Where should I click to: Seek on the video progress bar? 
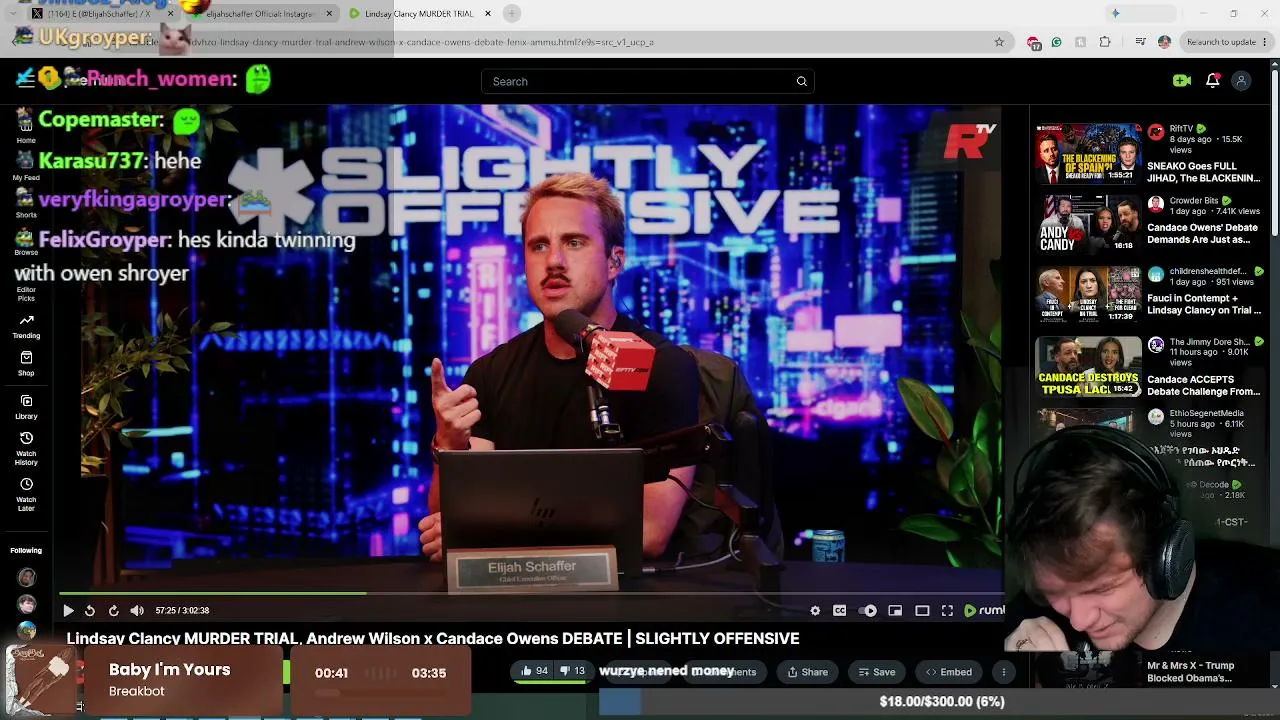[x=530, y=593]
